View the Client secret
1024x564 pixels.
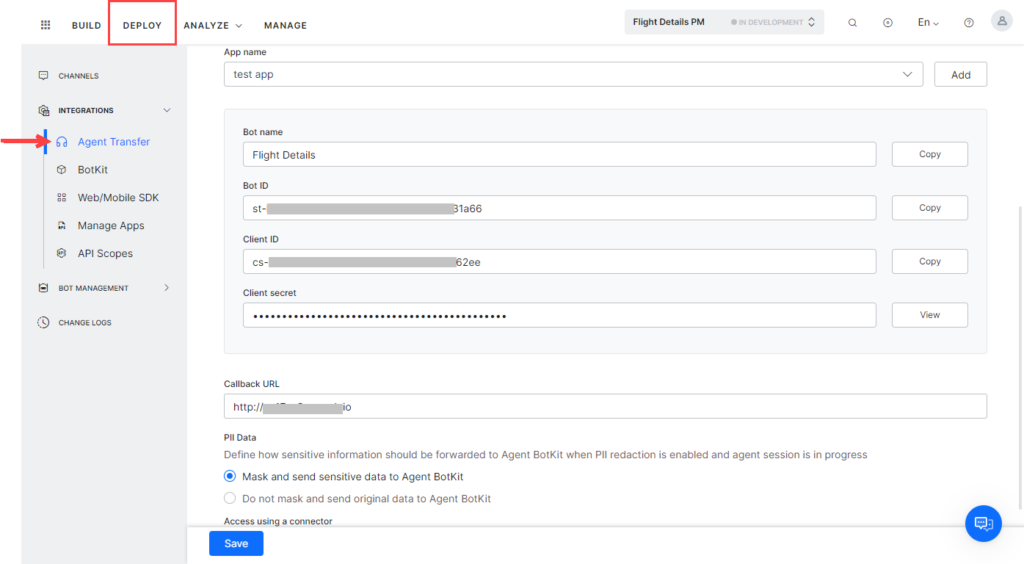[x=929, y=315]
